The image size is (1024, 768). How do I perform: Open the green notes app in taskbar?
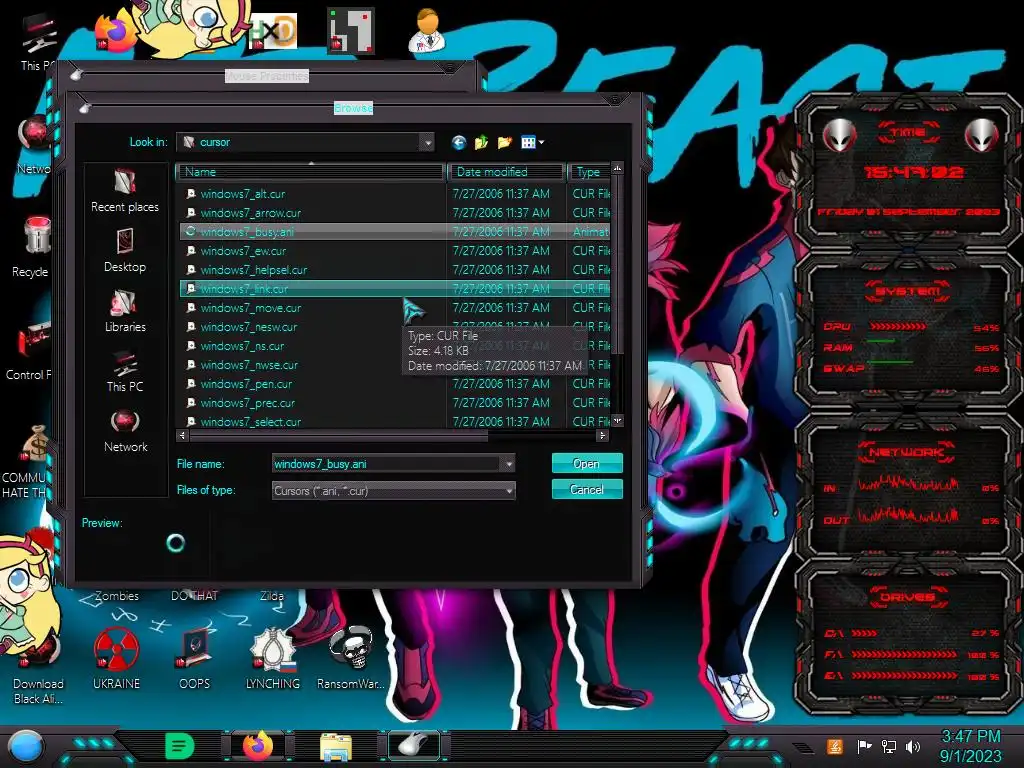tap(180, 746)
